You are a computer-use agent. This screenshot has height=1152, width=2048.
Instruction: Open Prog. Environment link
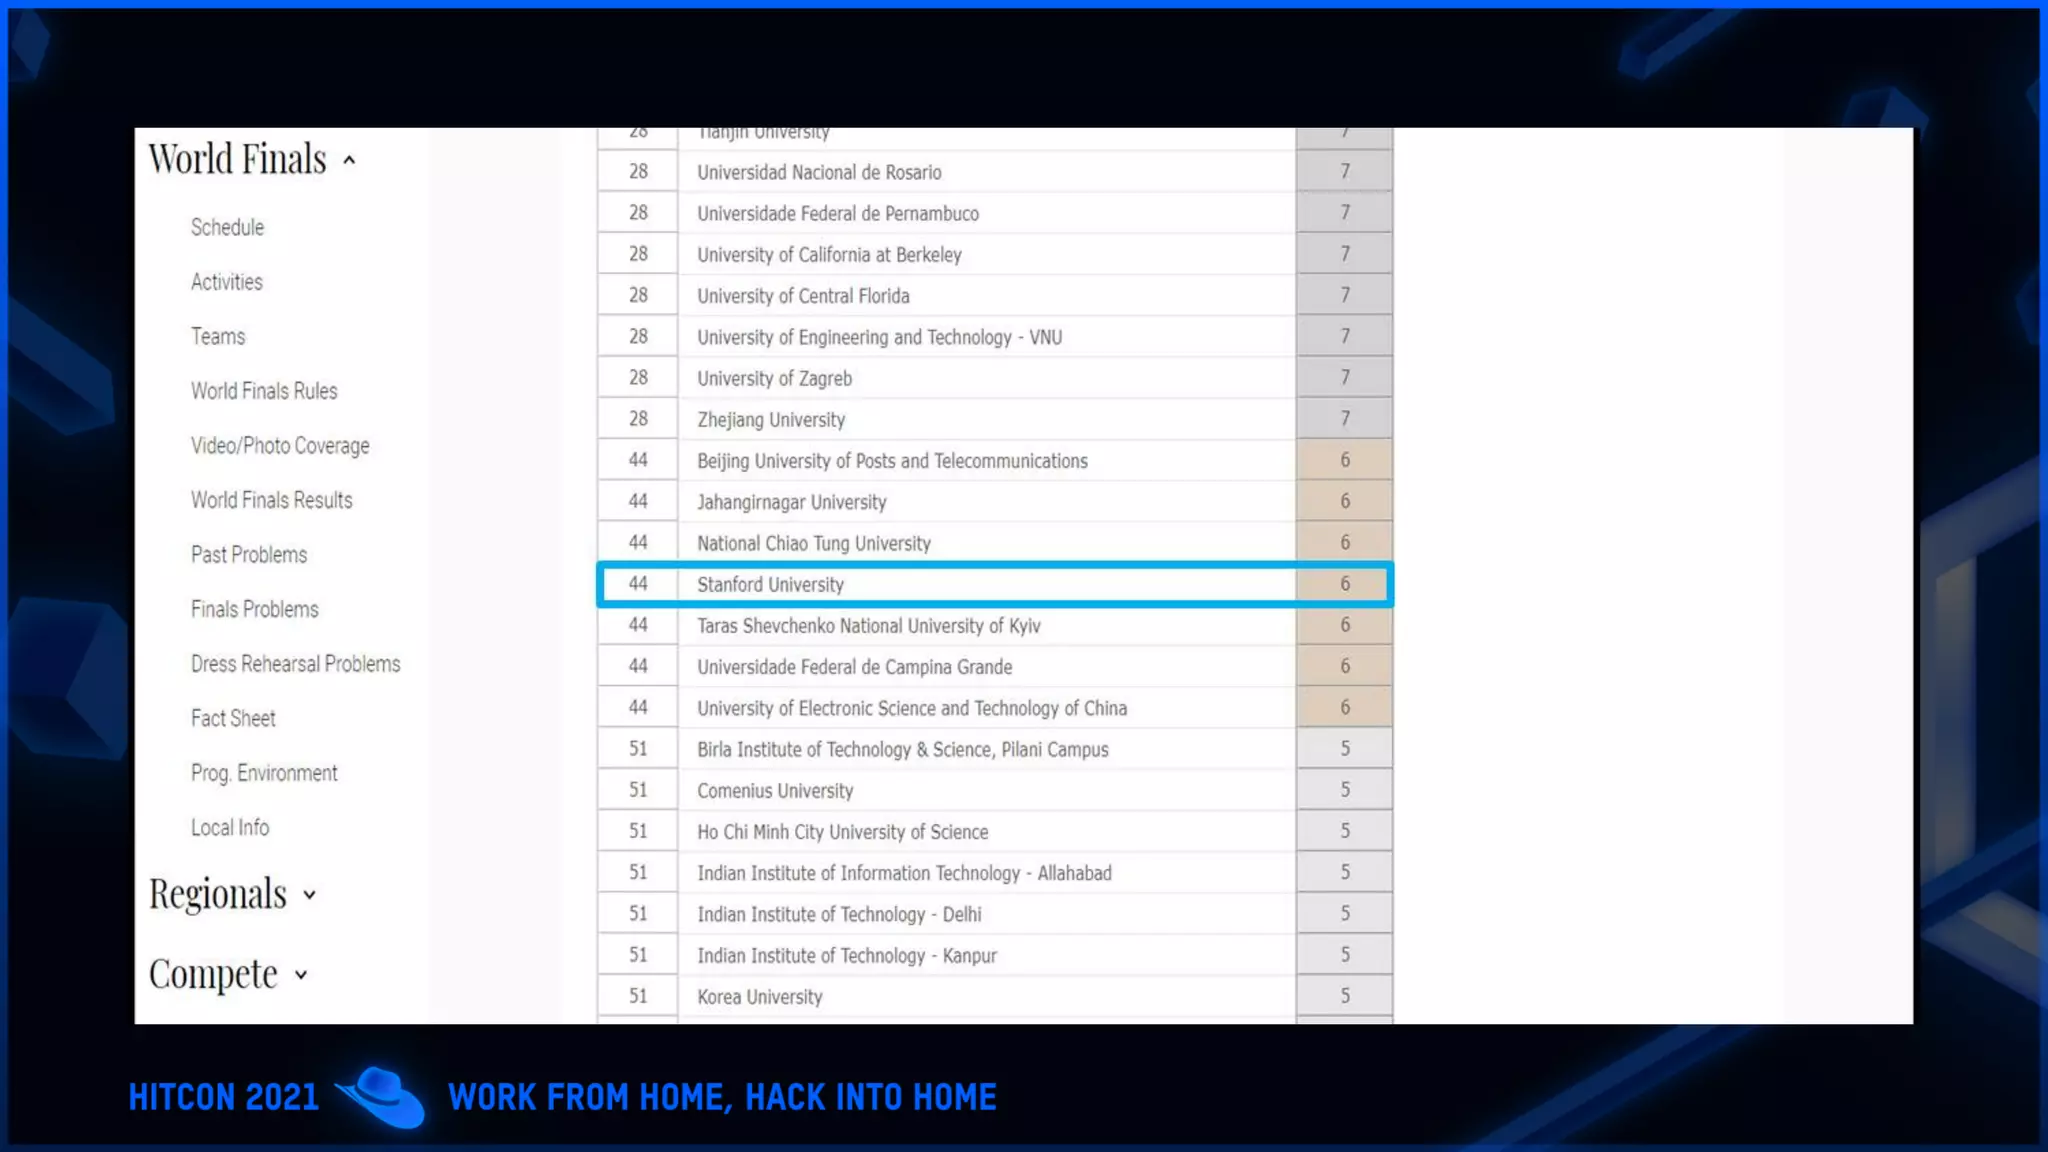[x=264, y=773]
